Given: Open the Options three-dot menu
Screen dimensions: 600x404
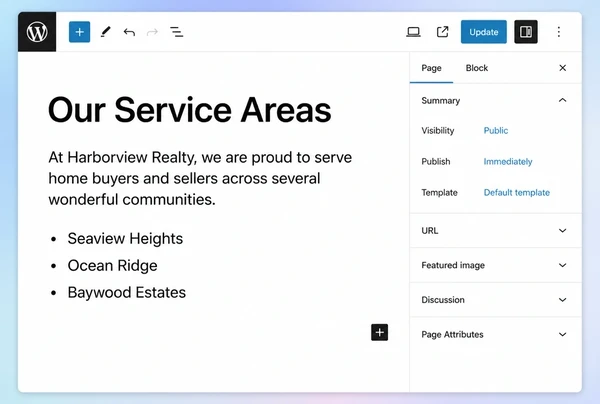Looking at the screenshot, I should tap(559, 32).
